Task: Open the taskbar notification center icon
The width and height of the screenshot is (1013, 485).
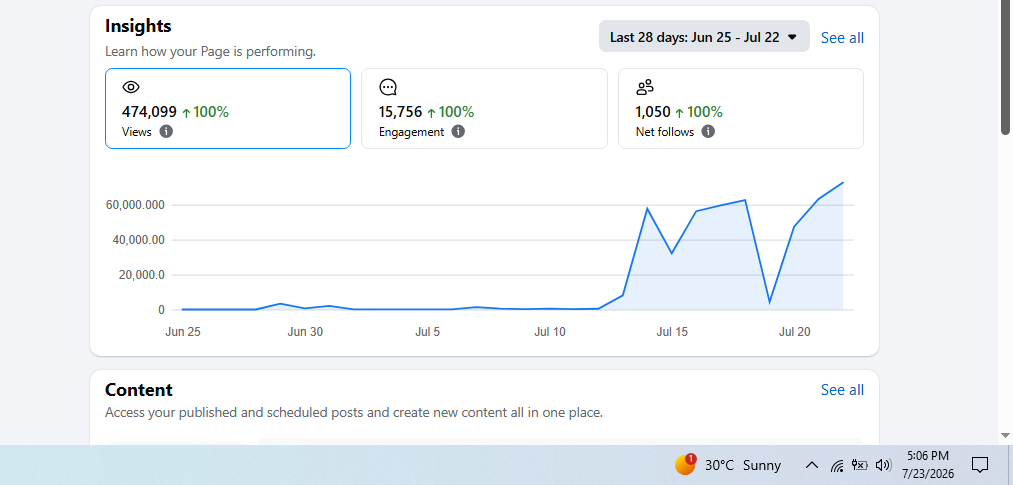Action: click(980, 465)
